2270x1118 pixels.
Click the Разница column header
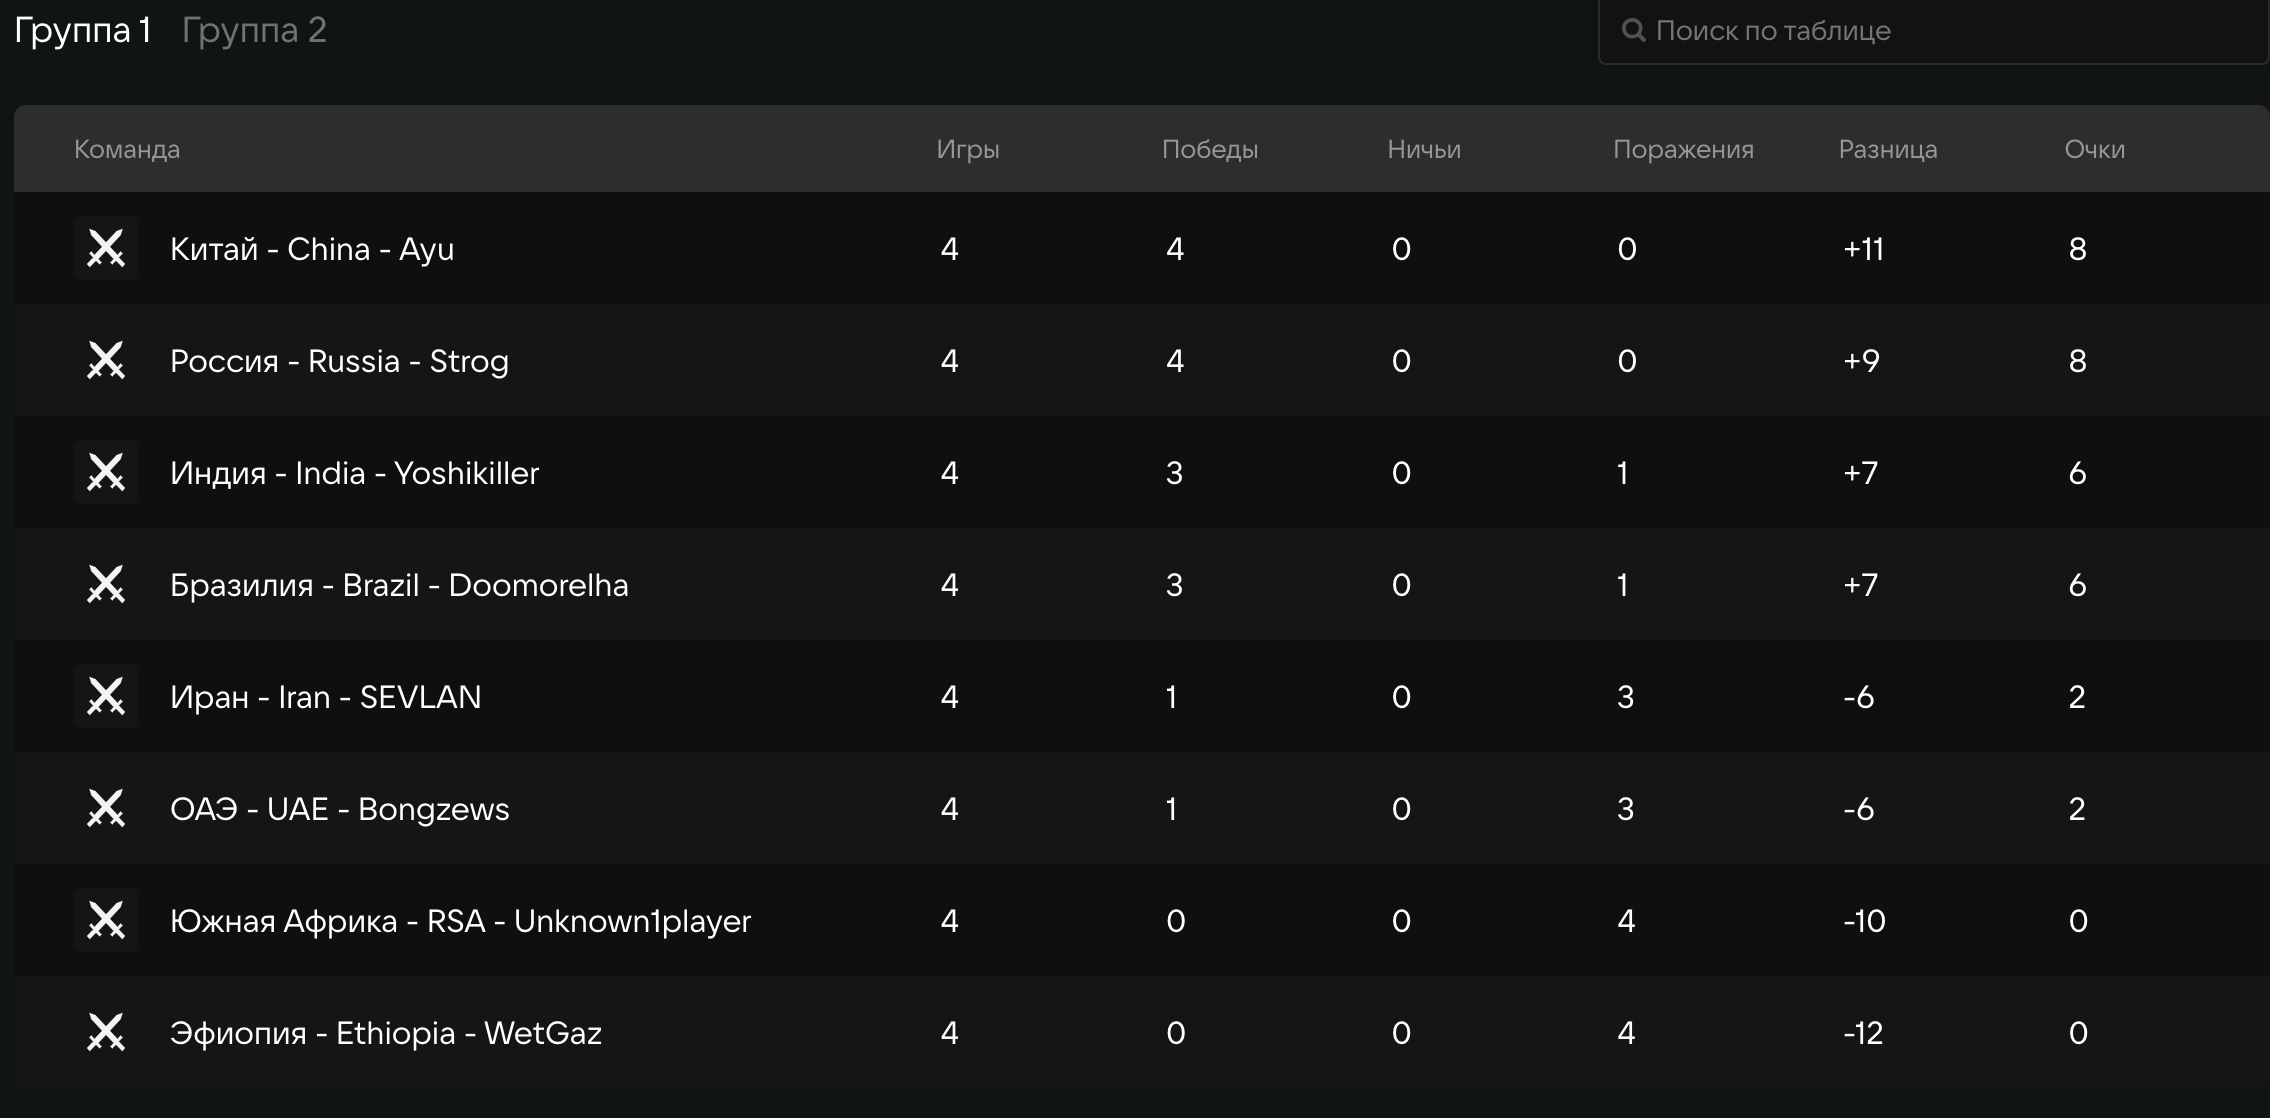pyautogui.click(x=1888, y=149)
